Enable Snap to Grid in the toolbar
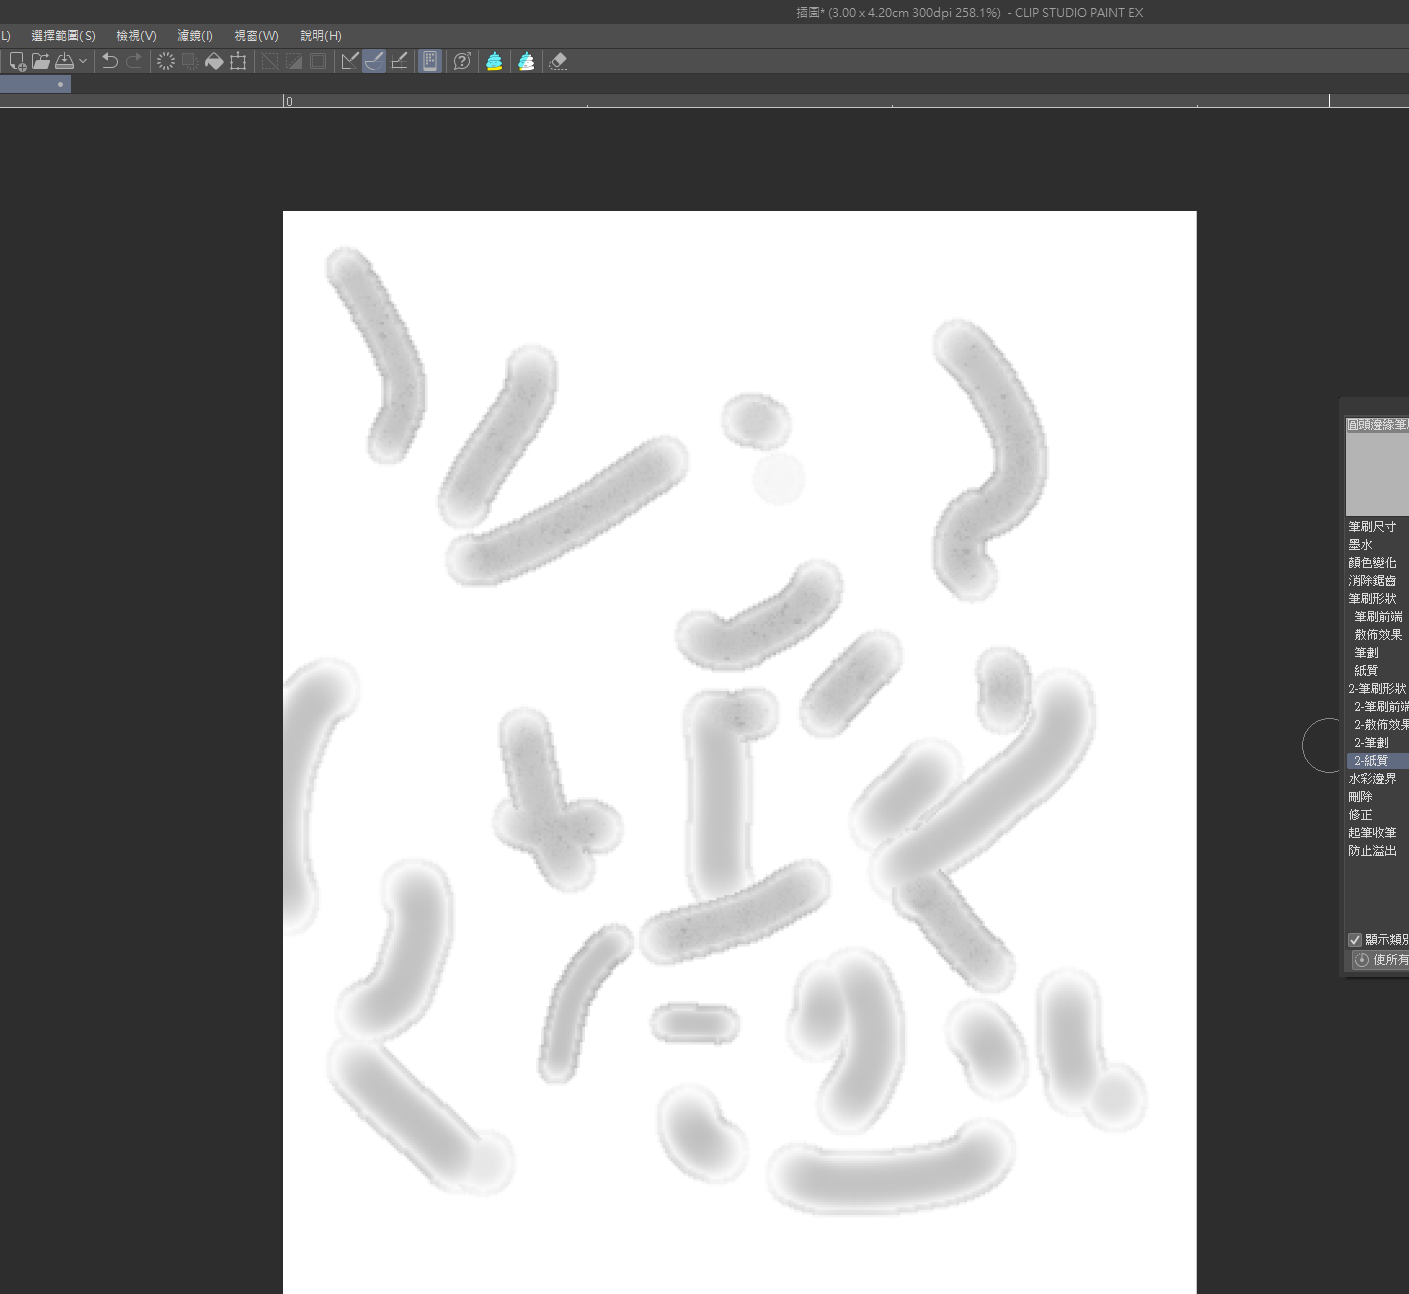Screen dimensions: 1409x1294 tap(399, 62)
